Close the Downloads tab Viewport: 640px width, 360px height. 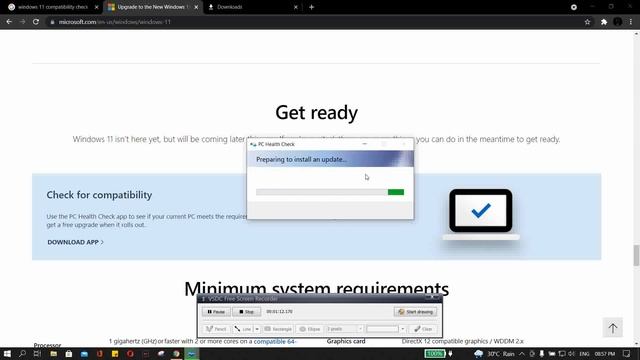point(296,7)
